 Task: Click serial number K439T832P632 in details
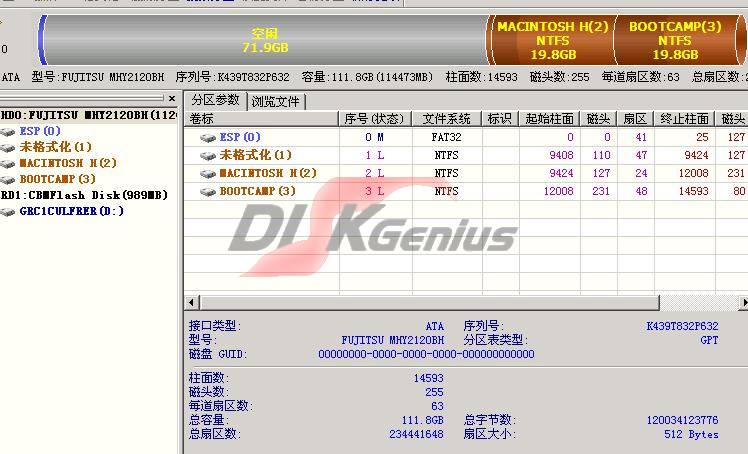pyautogui.click(x=682, y=326)
